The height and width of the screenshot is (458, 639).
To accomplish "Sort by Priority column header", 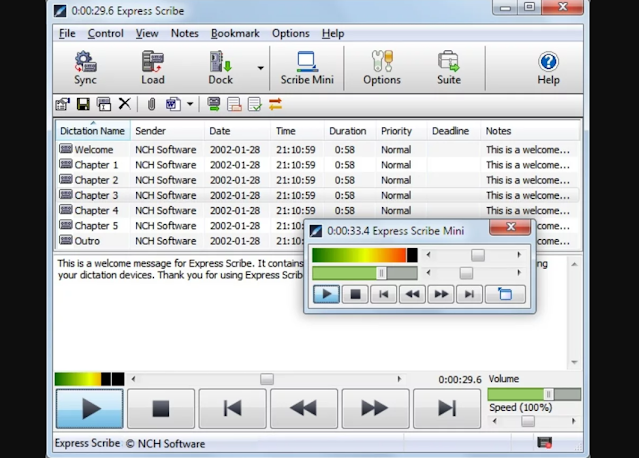I will tap(402, 131).
